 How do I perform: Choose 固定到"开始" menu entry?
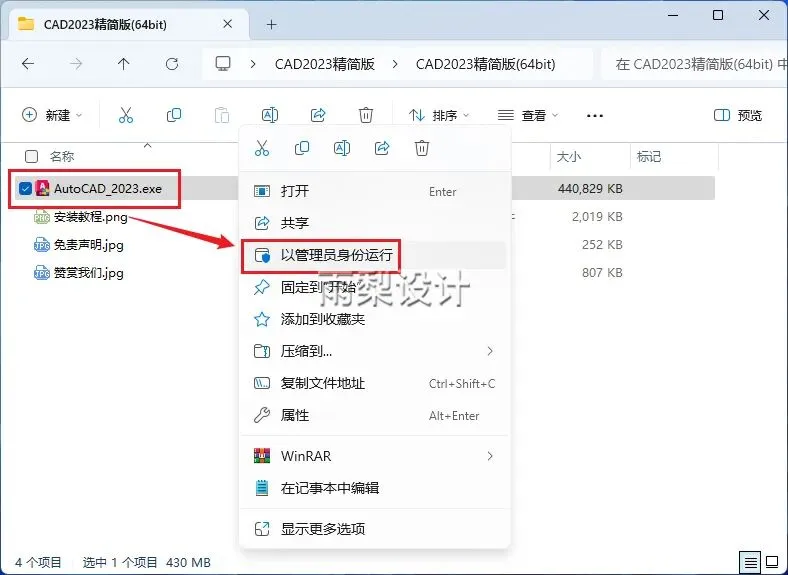click(x=375, y=288)
